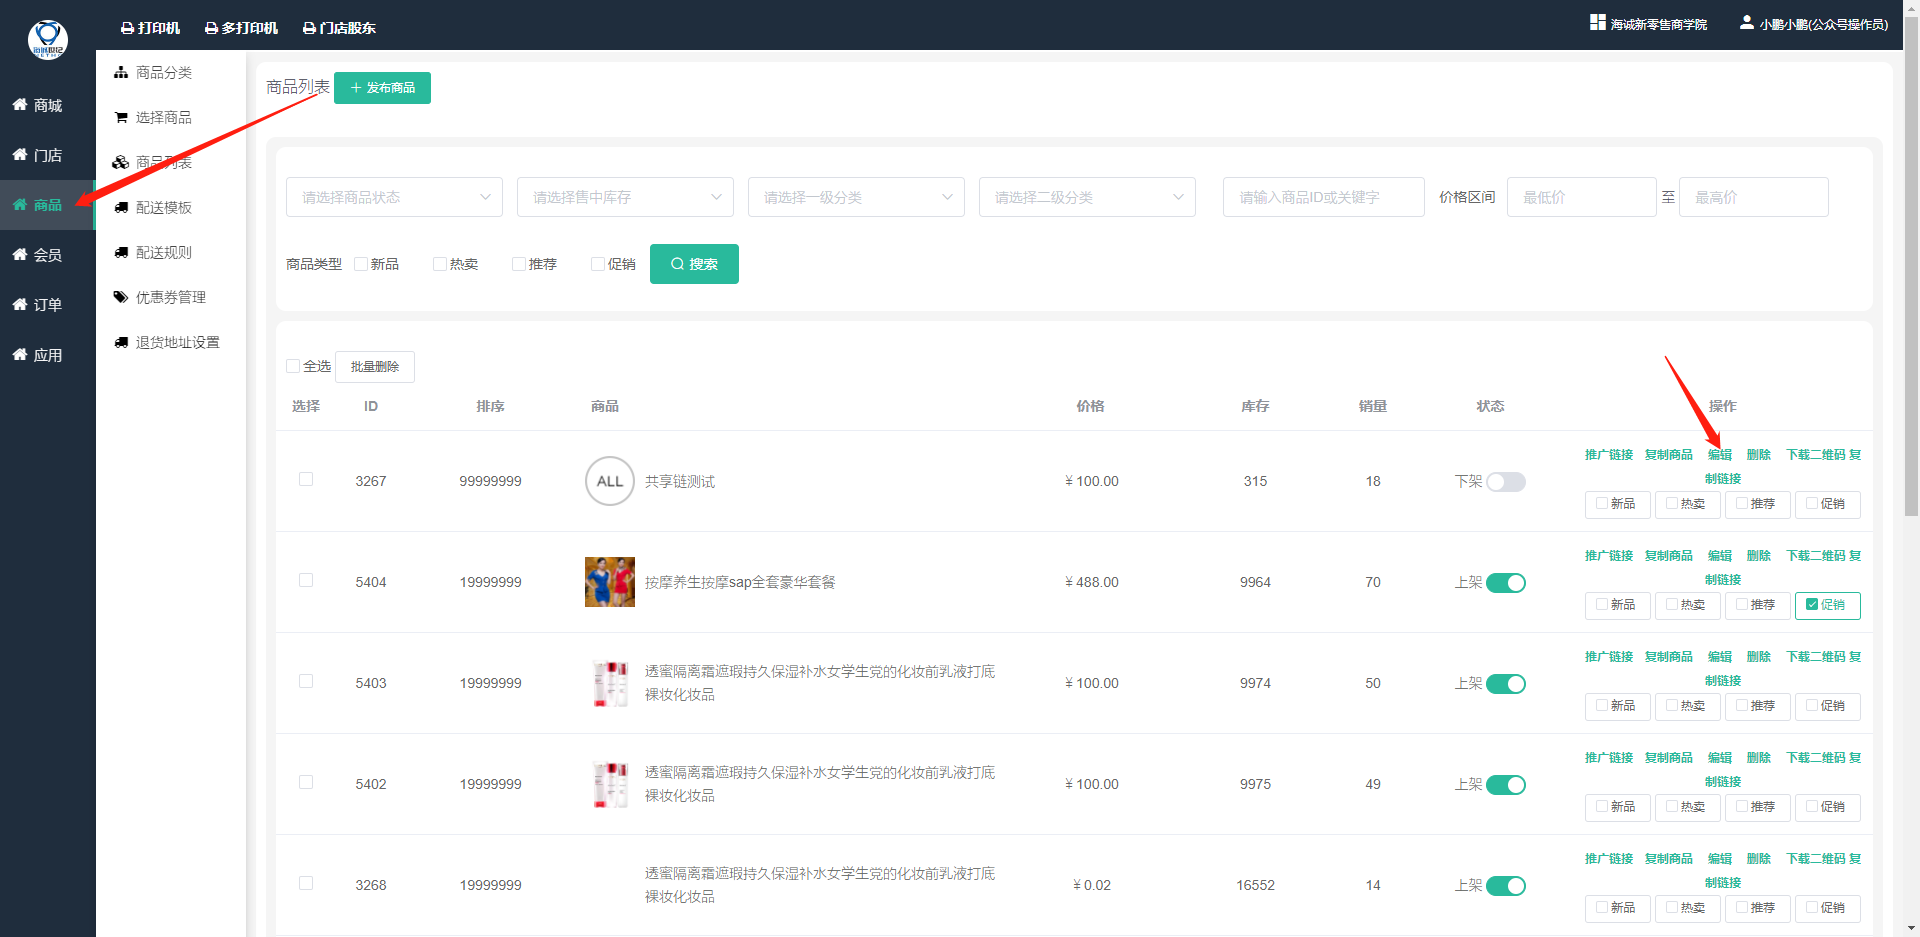Click product thumbnail for 按摩养生按摩sap全套豪华套餐
This screenshot has width=1920, height=937.
coord(610,582)
